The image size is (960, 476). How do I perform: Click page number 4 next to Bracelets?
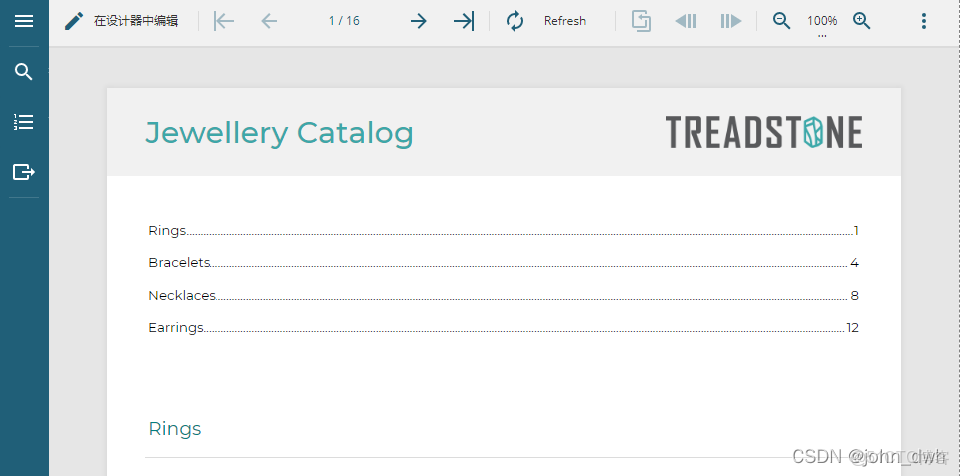tap(855, 263)
